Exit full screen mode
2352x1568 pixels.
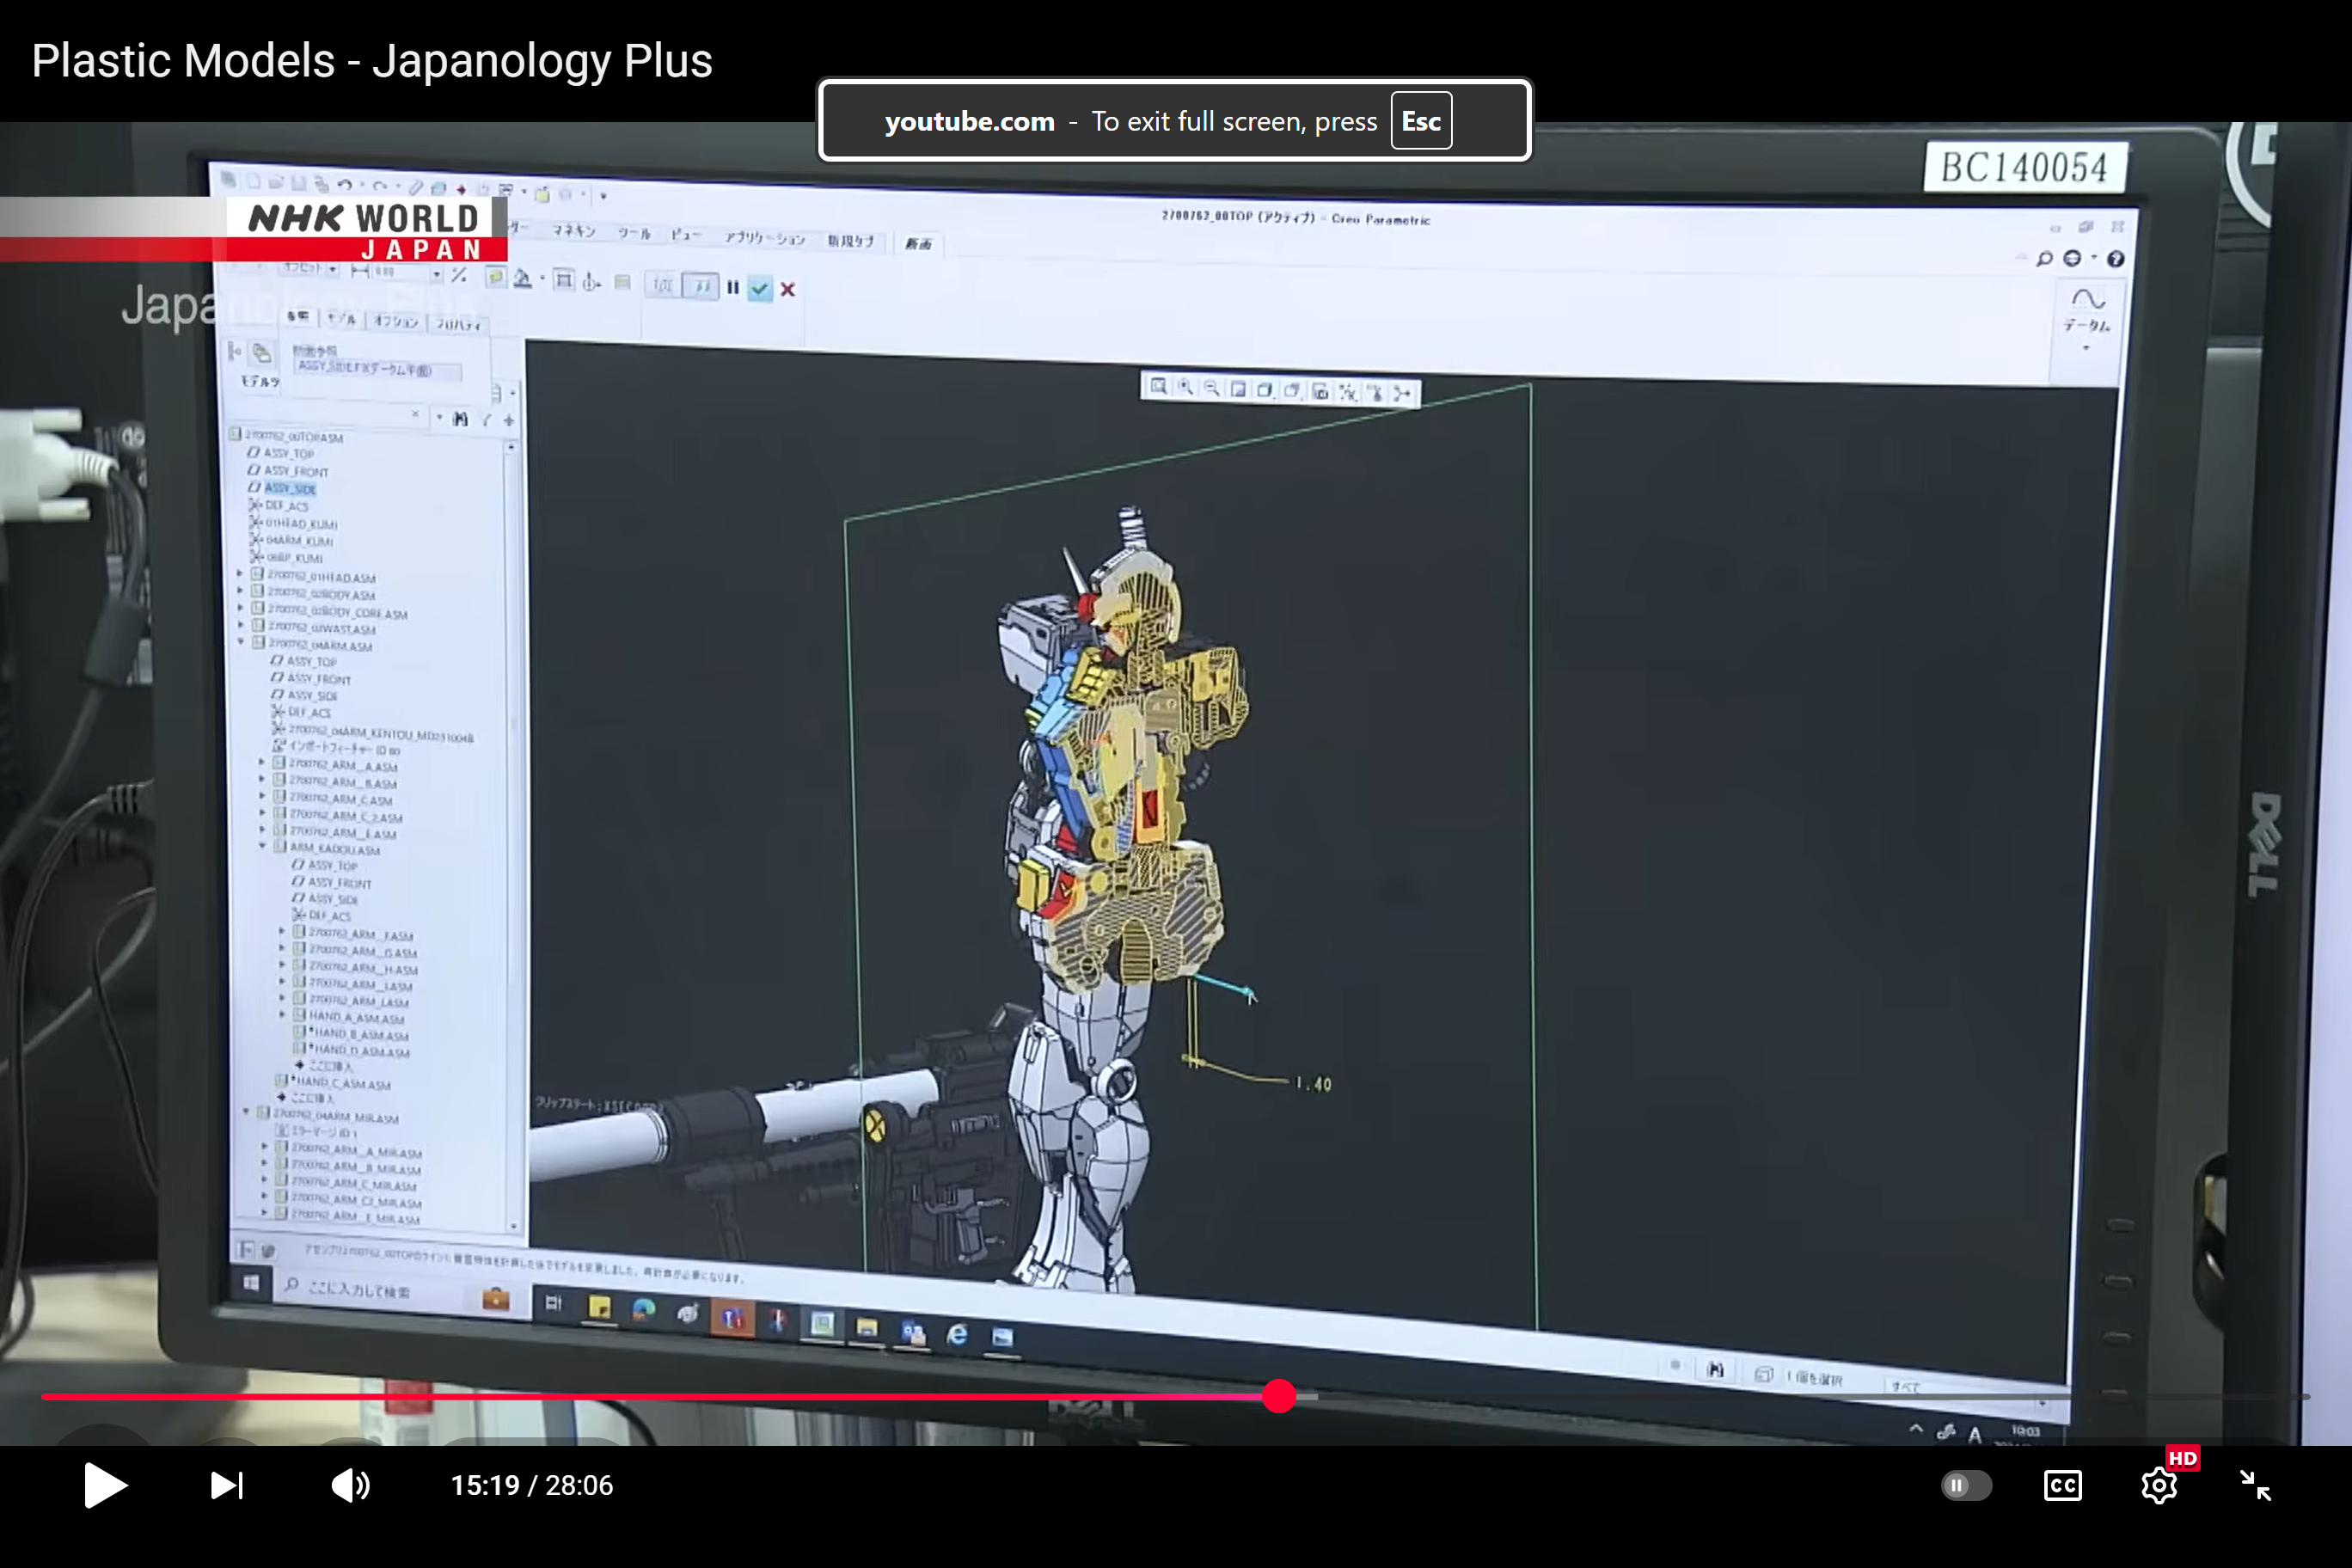click(x=2255, y=1485)
